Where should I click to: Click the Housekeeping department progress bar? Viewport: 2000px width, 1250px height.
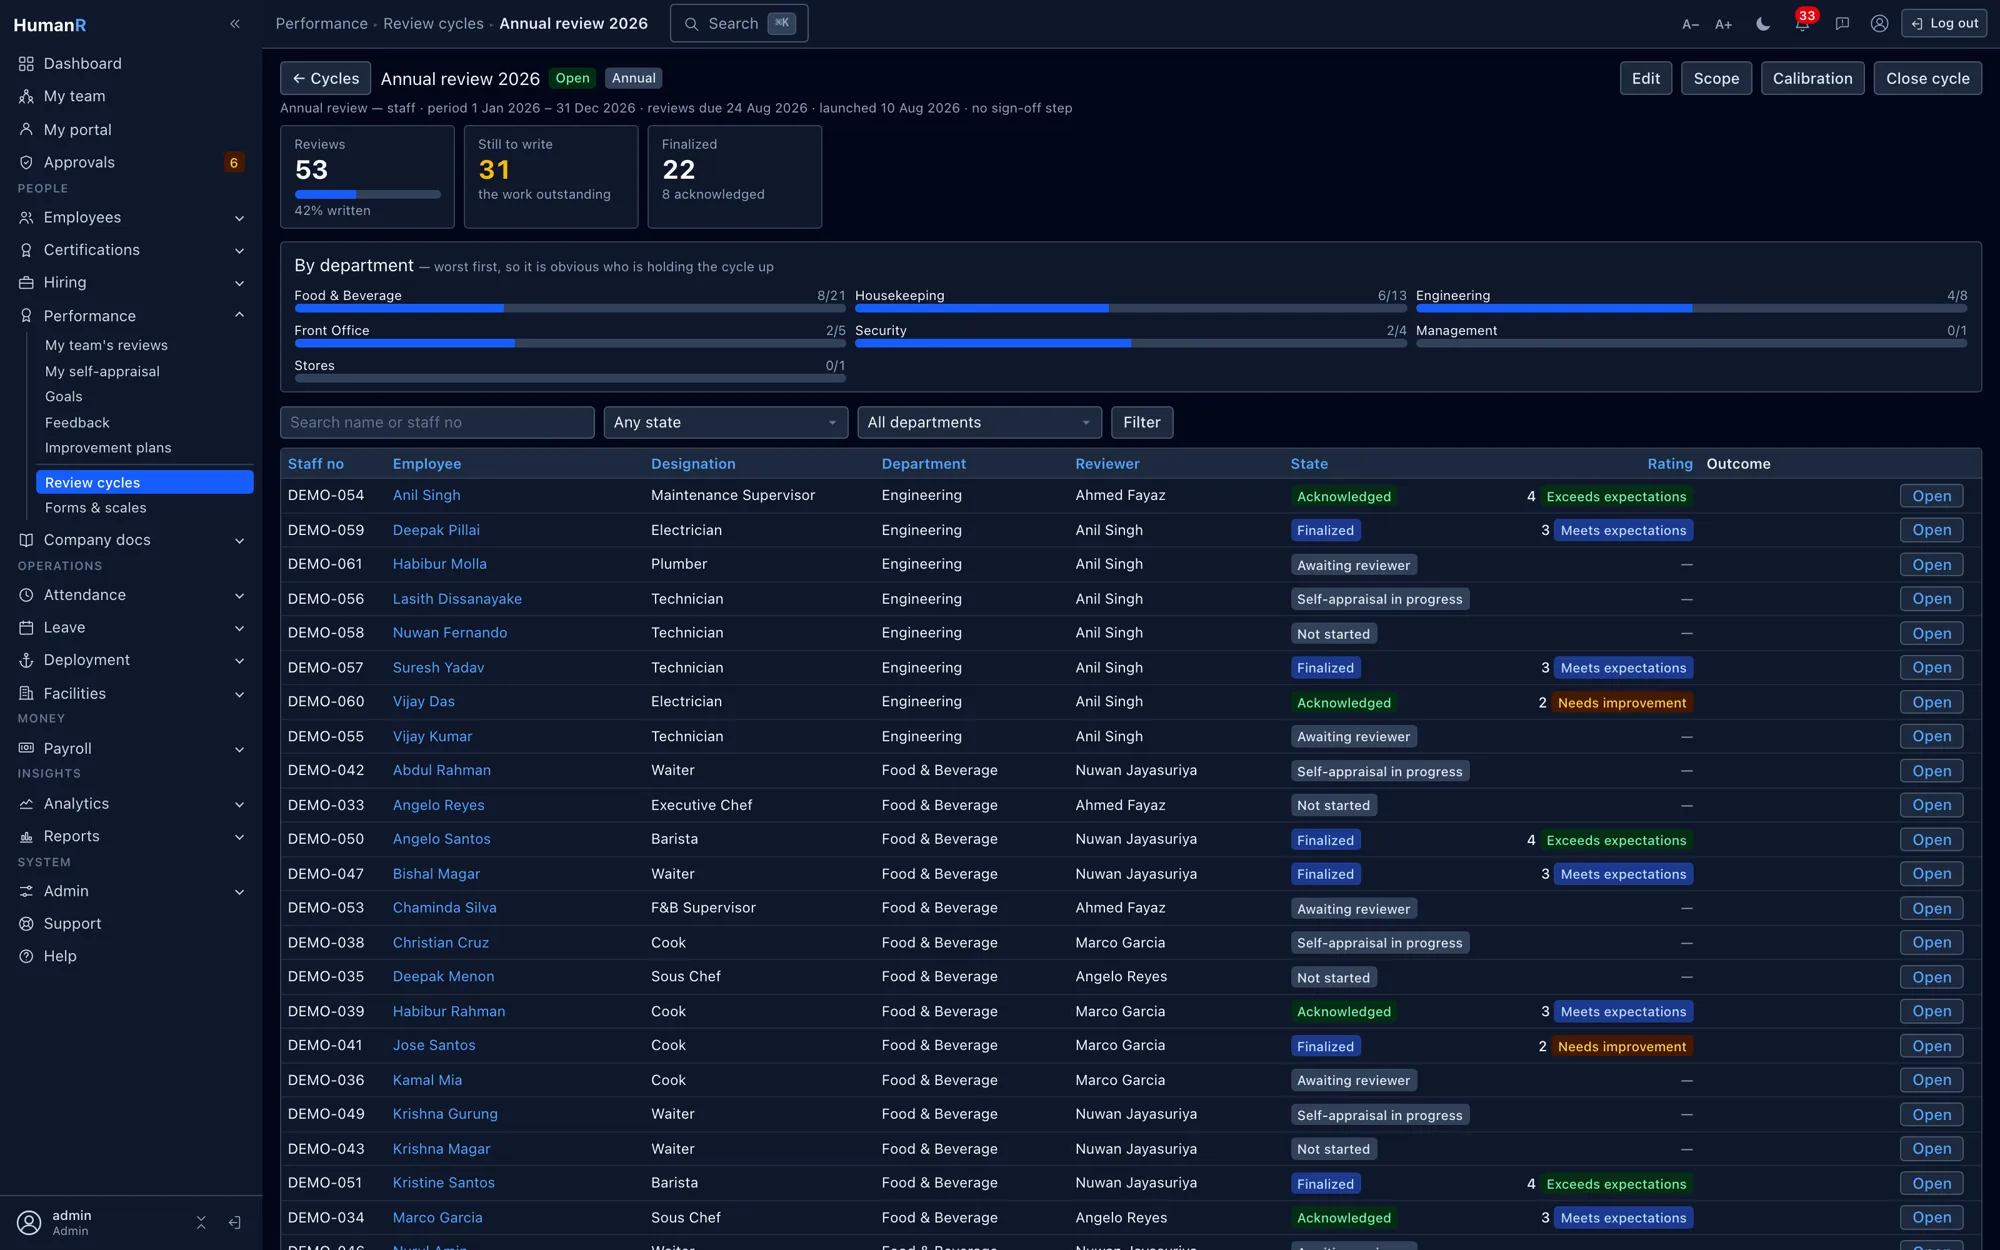(x=1131, y=309)
